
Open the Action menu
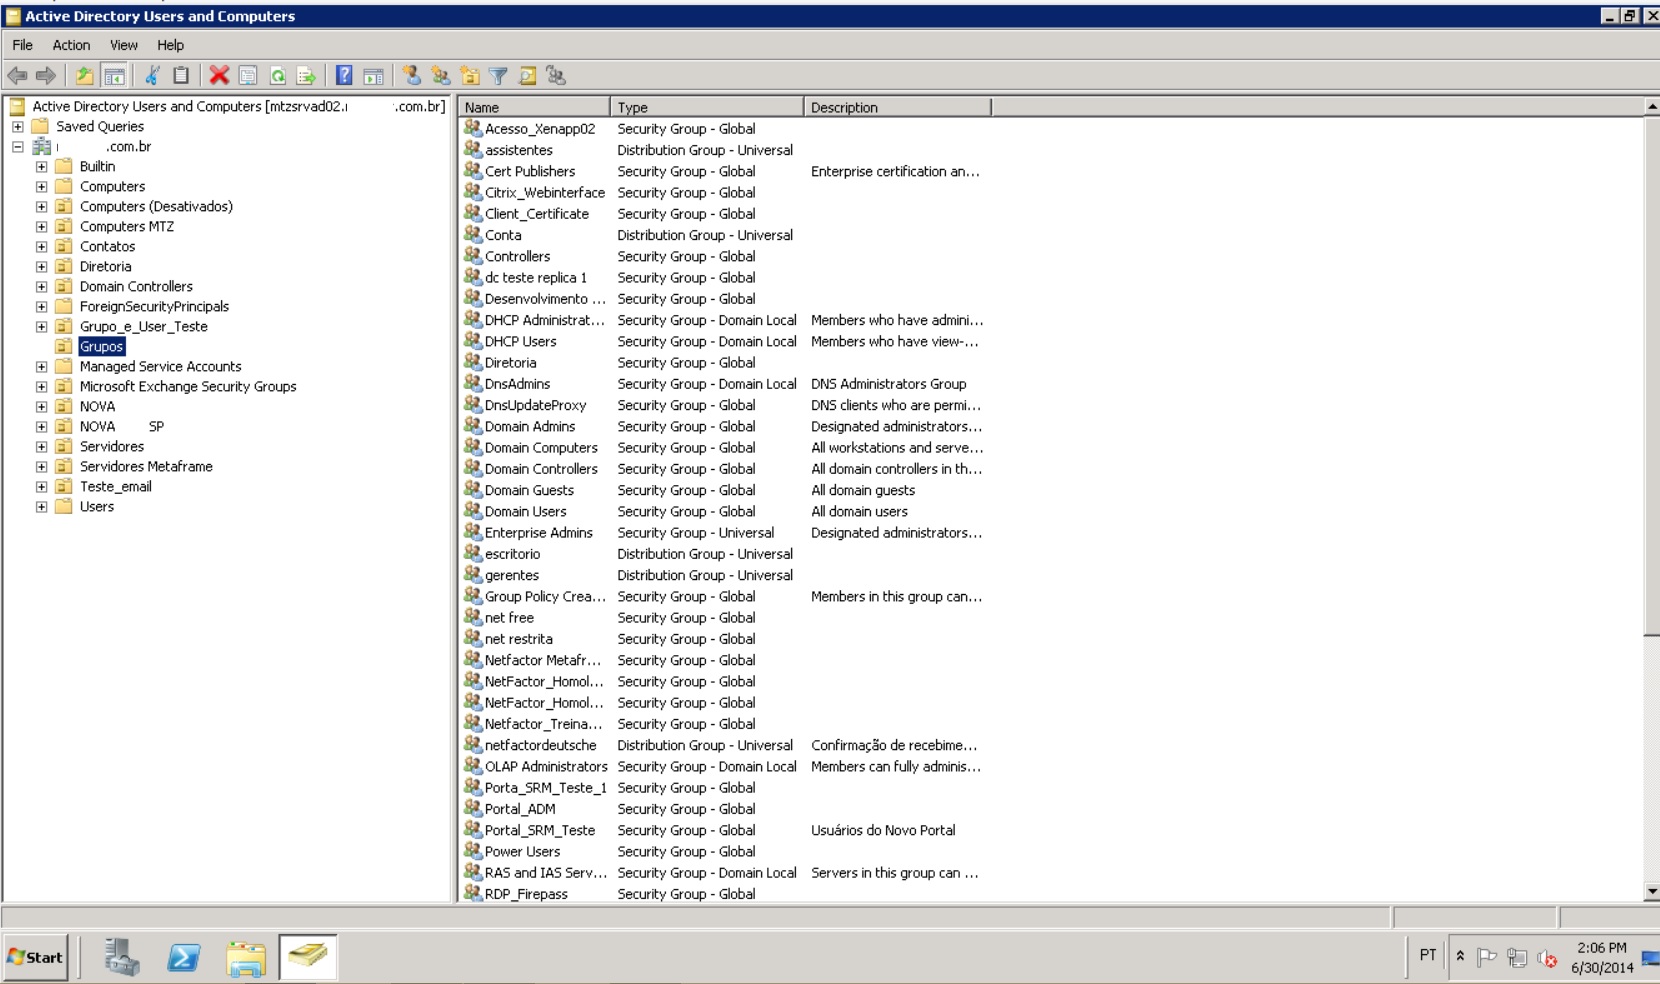pyautogui.click(x=71, y=45)
